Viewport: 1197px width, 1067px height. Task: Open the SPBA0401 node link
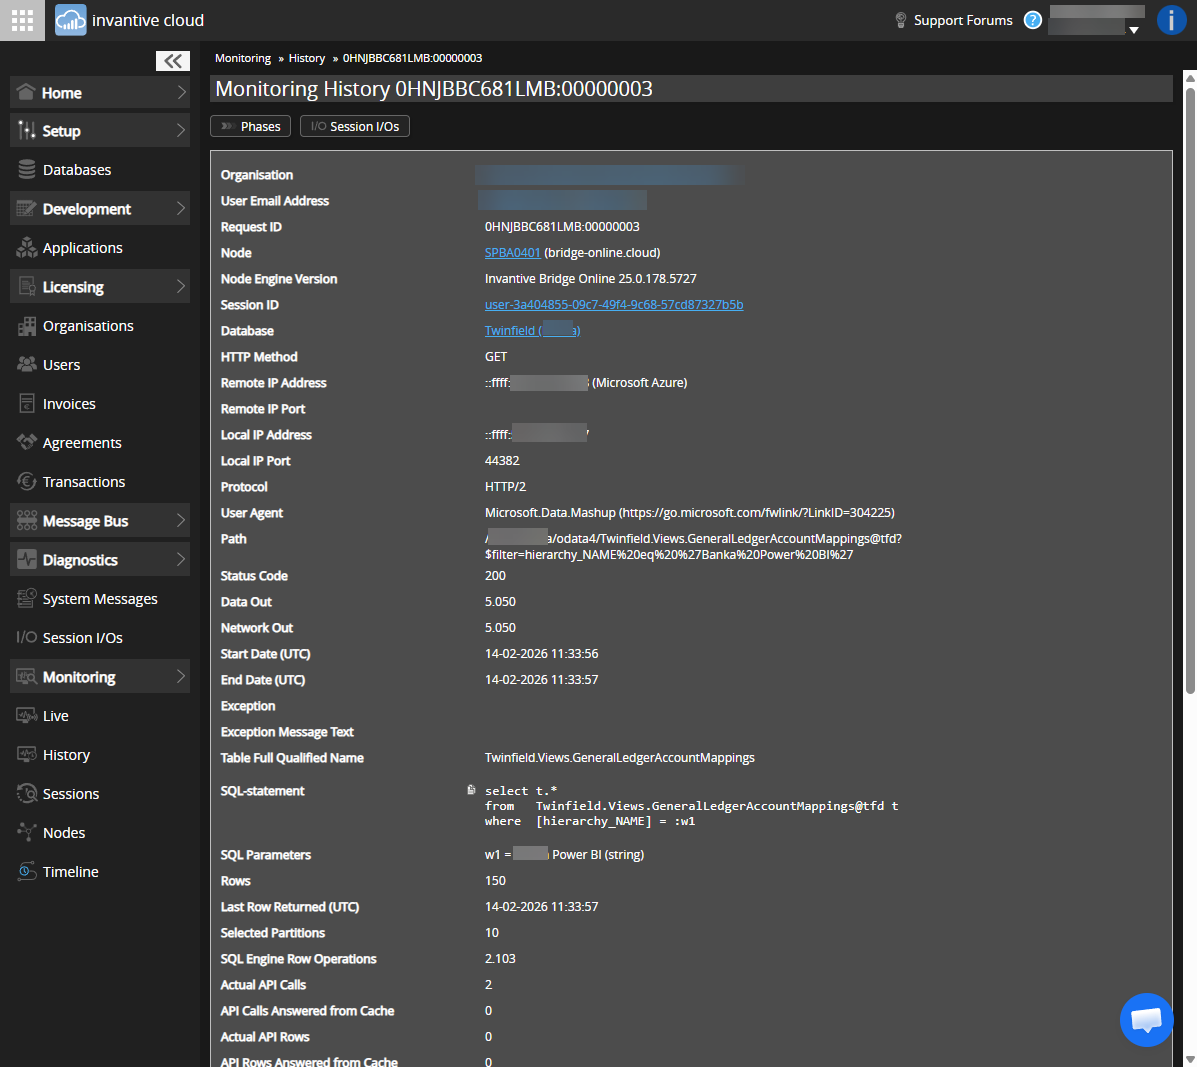pyautogui.click(x=512, y=253)
